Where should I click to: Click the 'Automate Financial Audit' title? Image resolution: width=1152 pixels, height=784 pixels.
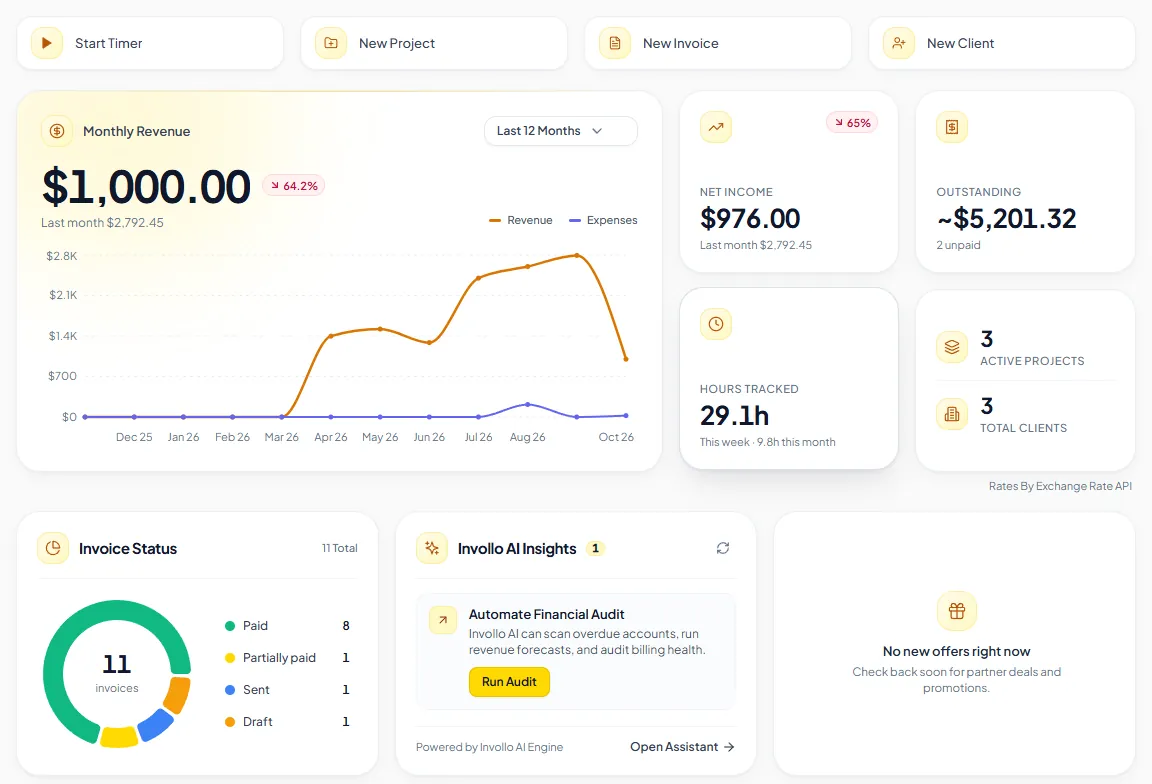click(x=547, y=614)
